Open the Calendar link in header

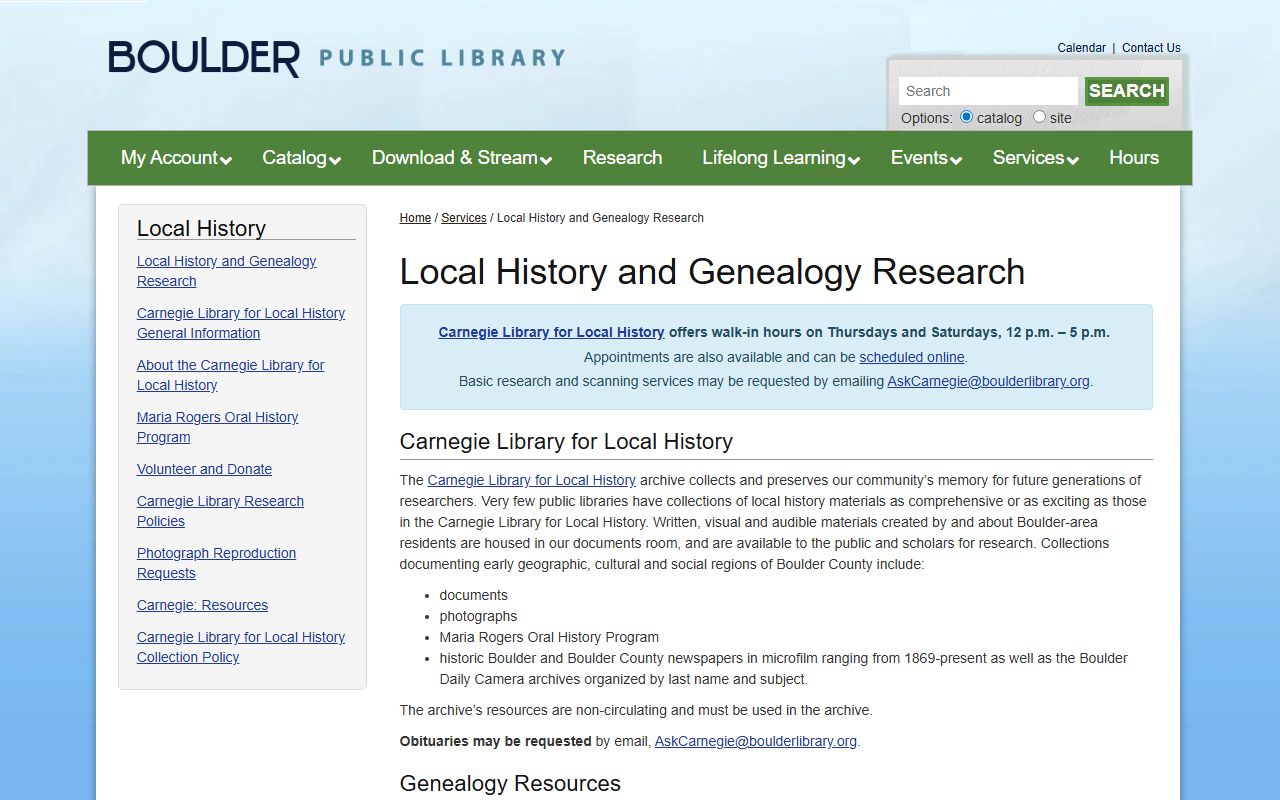click(1081, 48)
